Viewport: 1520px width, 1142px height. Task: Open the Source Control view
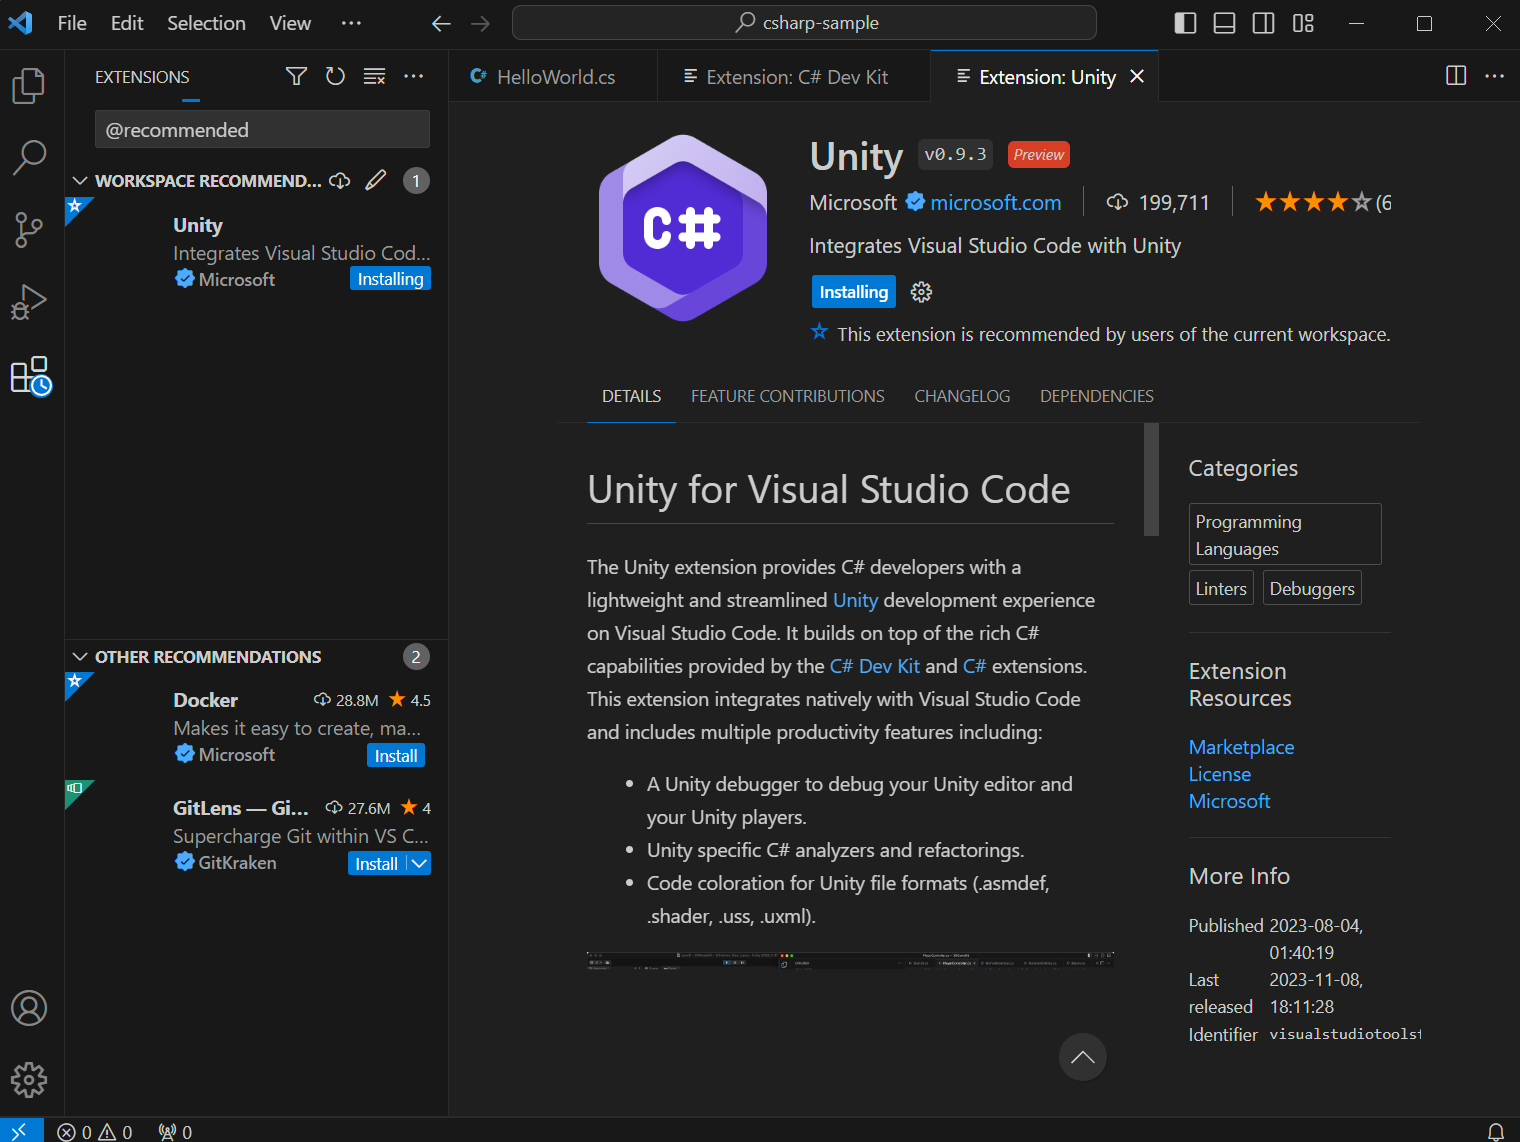[29, 229]
